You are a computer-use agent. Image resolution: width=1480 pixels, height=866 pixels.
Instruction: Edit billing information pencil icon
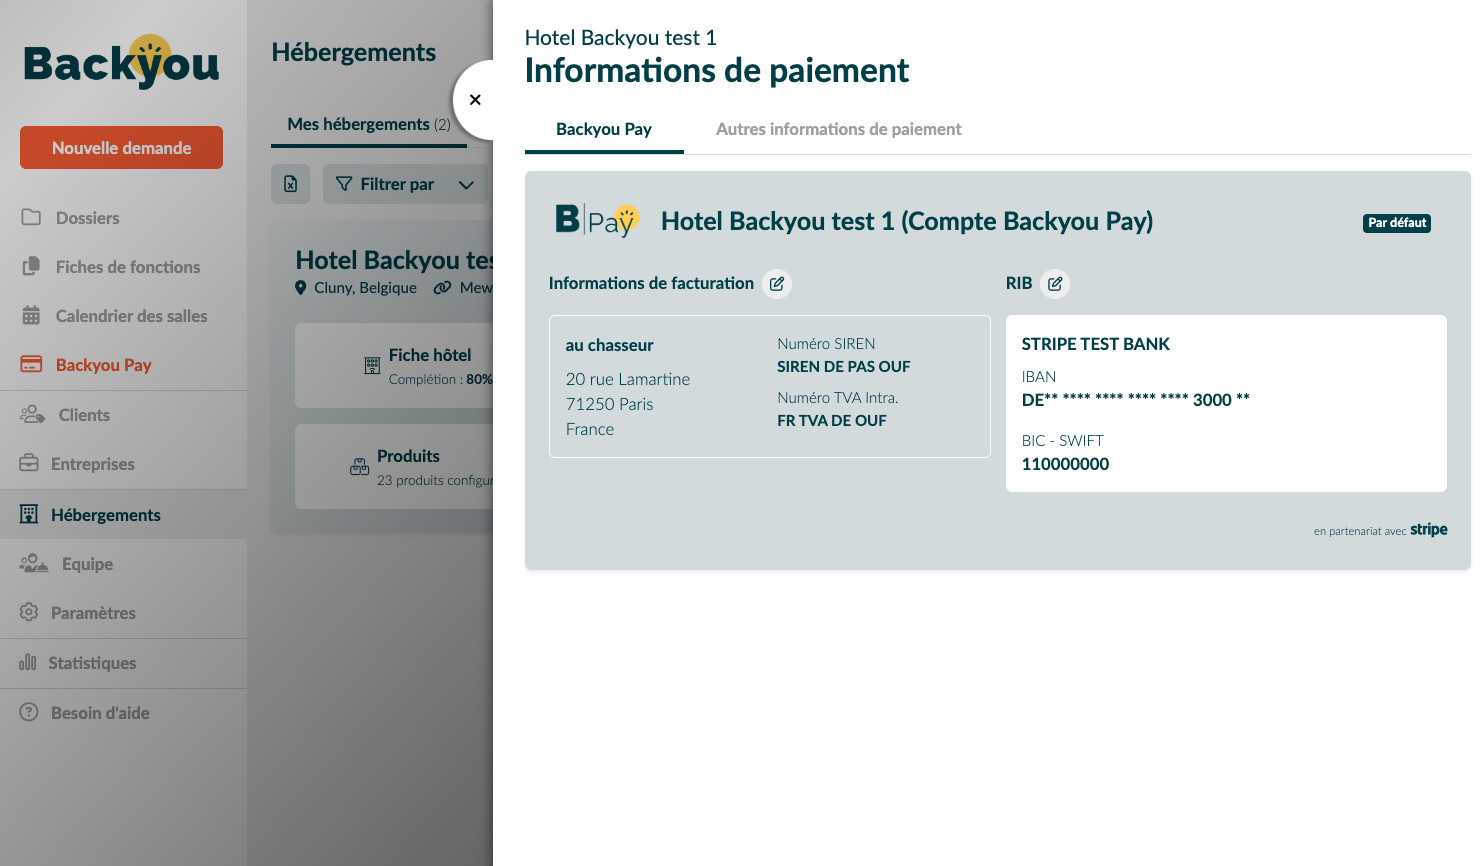point(777,284)
